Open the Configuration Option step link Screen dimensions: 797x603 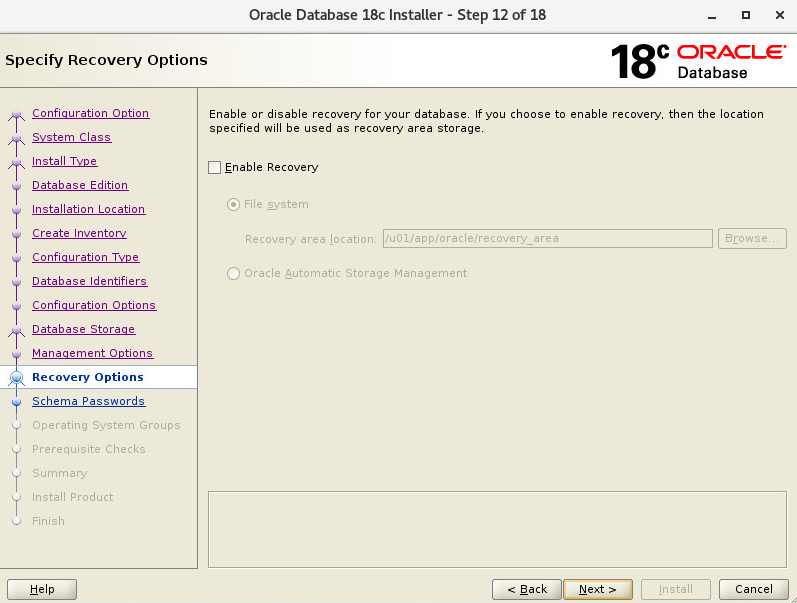click(x=90, y=113)
